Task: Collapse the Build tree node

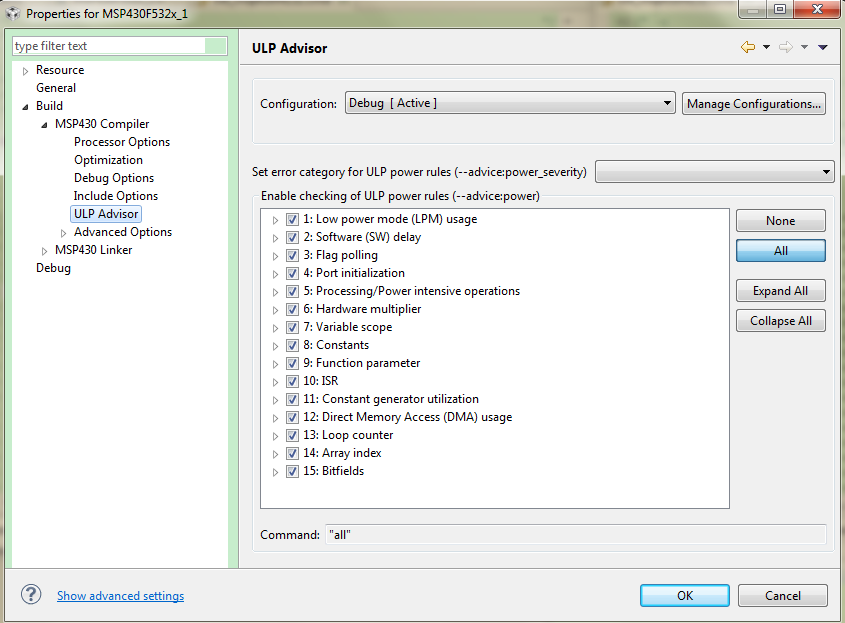Action: pos(25,106)
